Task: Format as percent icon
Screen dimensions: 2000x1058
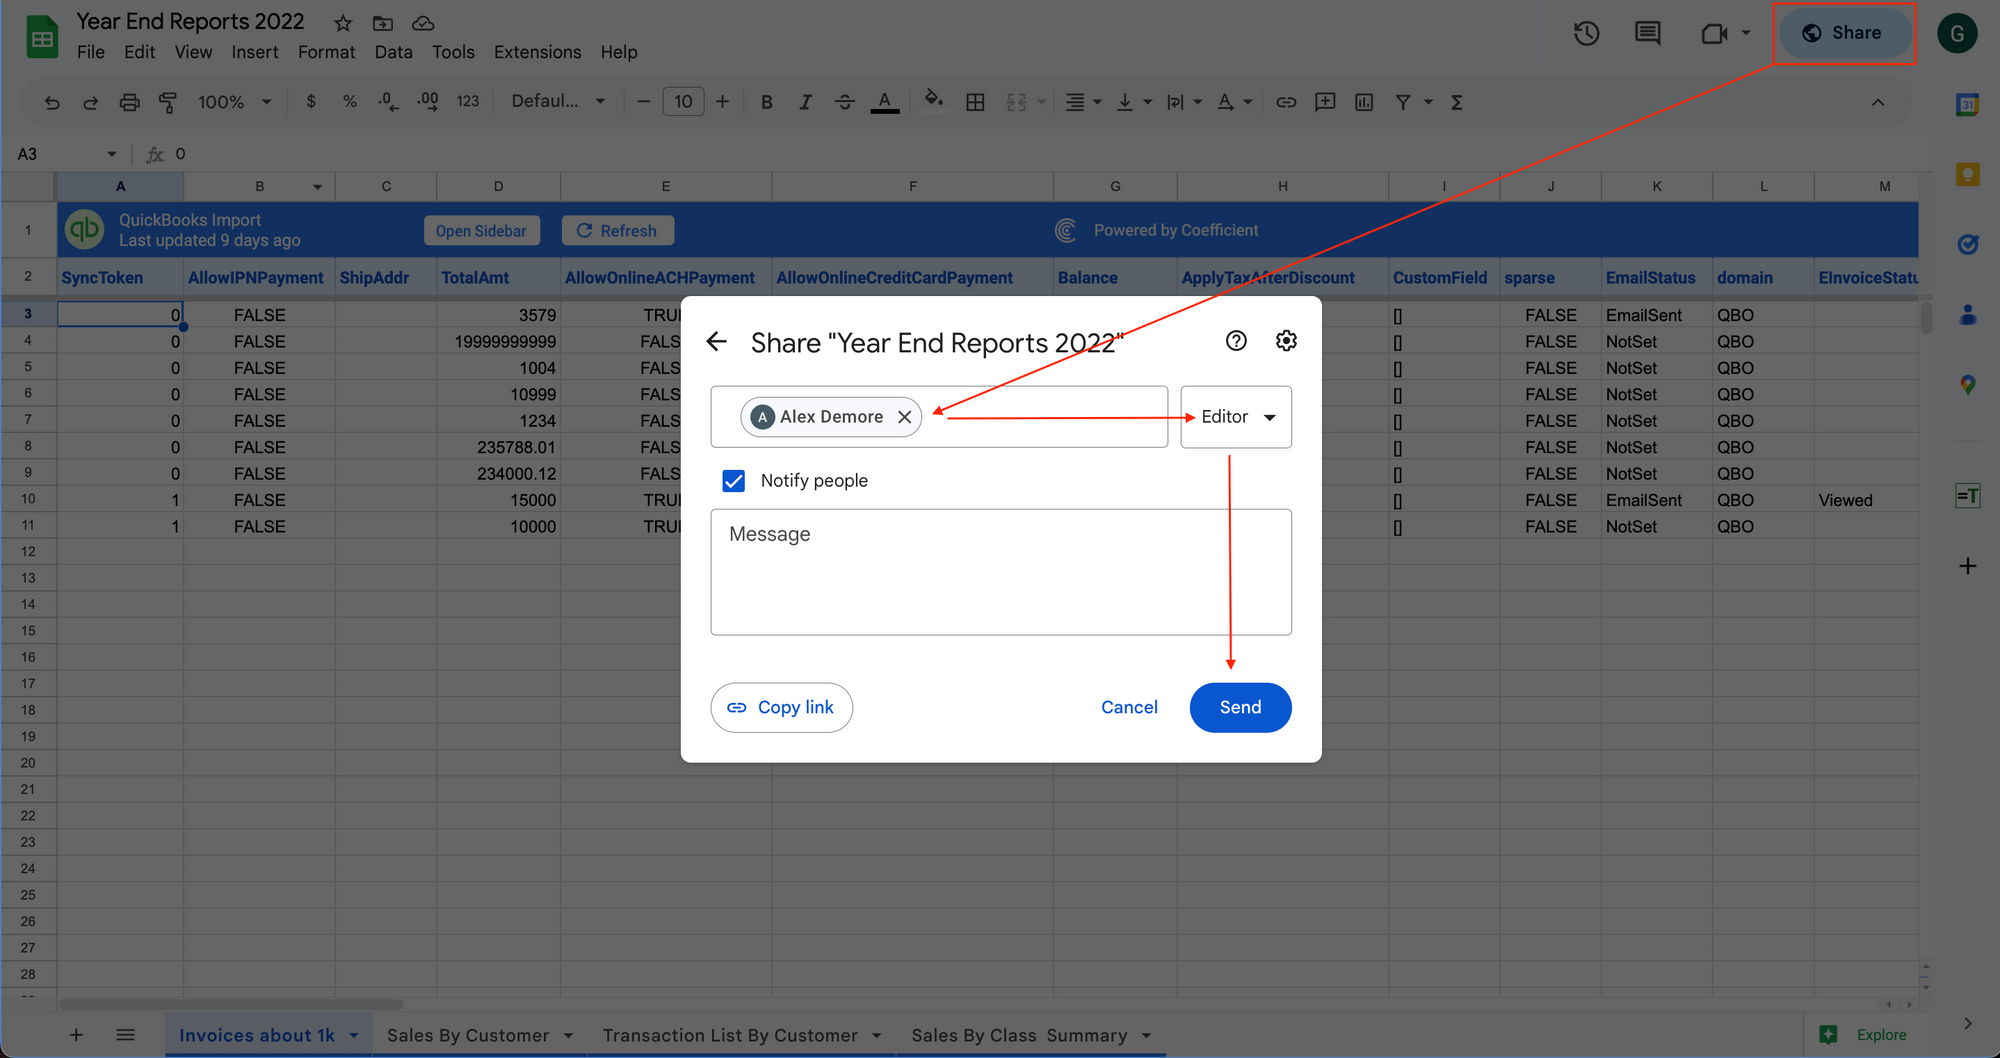Action: pyautogui.click(x=350, y=102)
